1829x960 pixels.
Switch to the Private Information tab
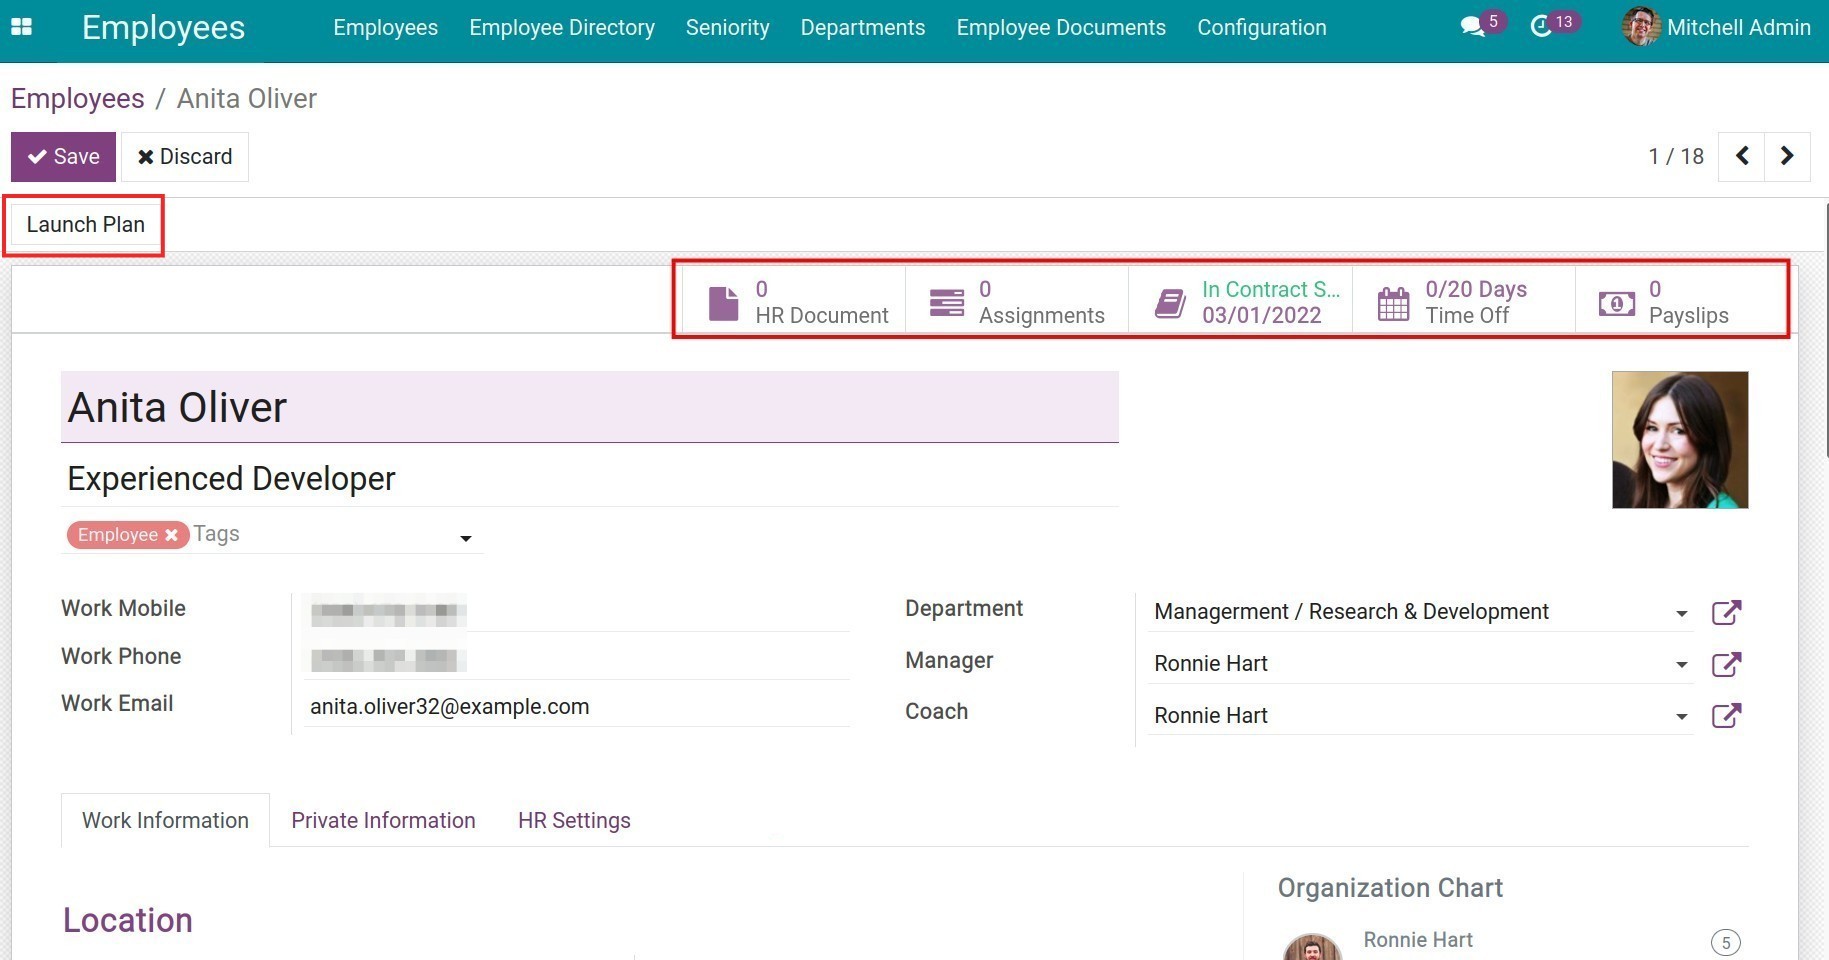(x=383, y=820)
